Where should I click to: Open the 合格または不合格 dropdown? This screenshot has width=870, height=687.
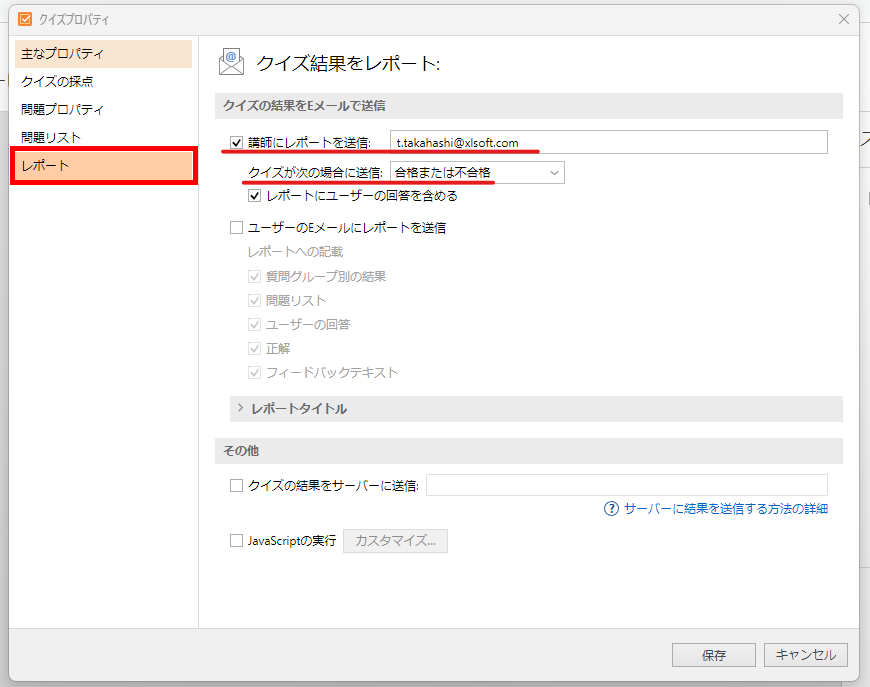(477, 173)
